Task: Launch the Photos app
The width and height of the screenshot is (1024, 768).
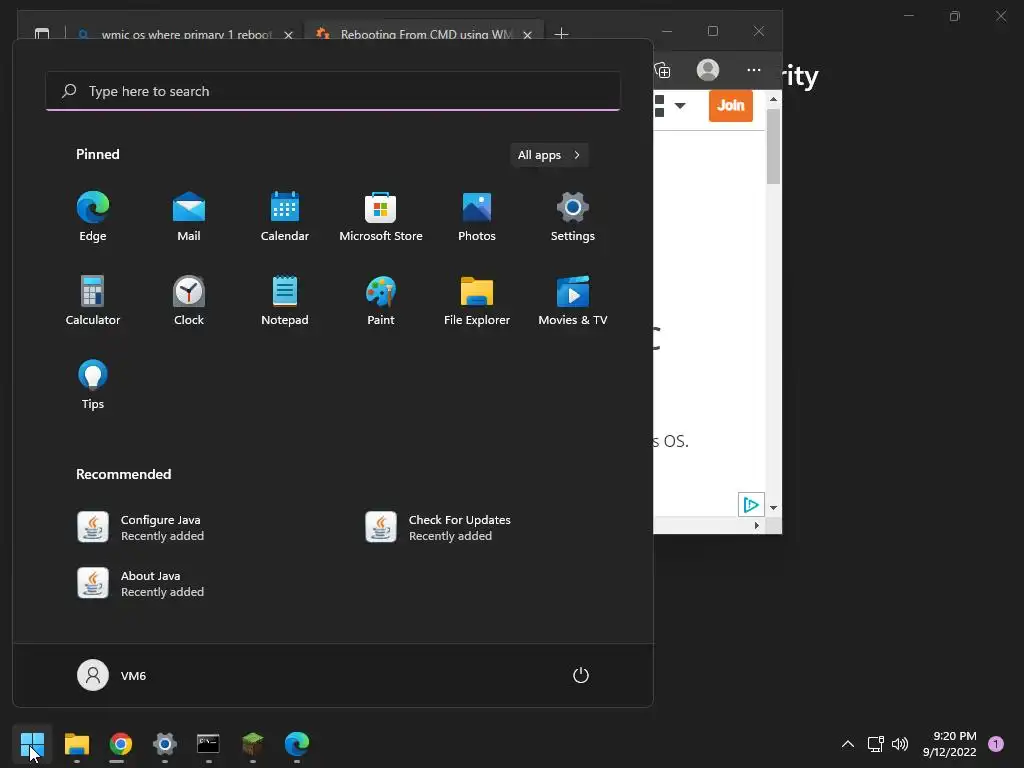Action: pyautogui.click(x=477, y=217)
